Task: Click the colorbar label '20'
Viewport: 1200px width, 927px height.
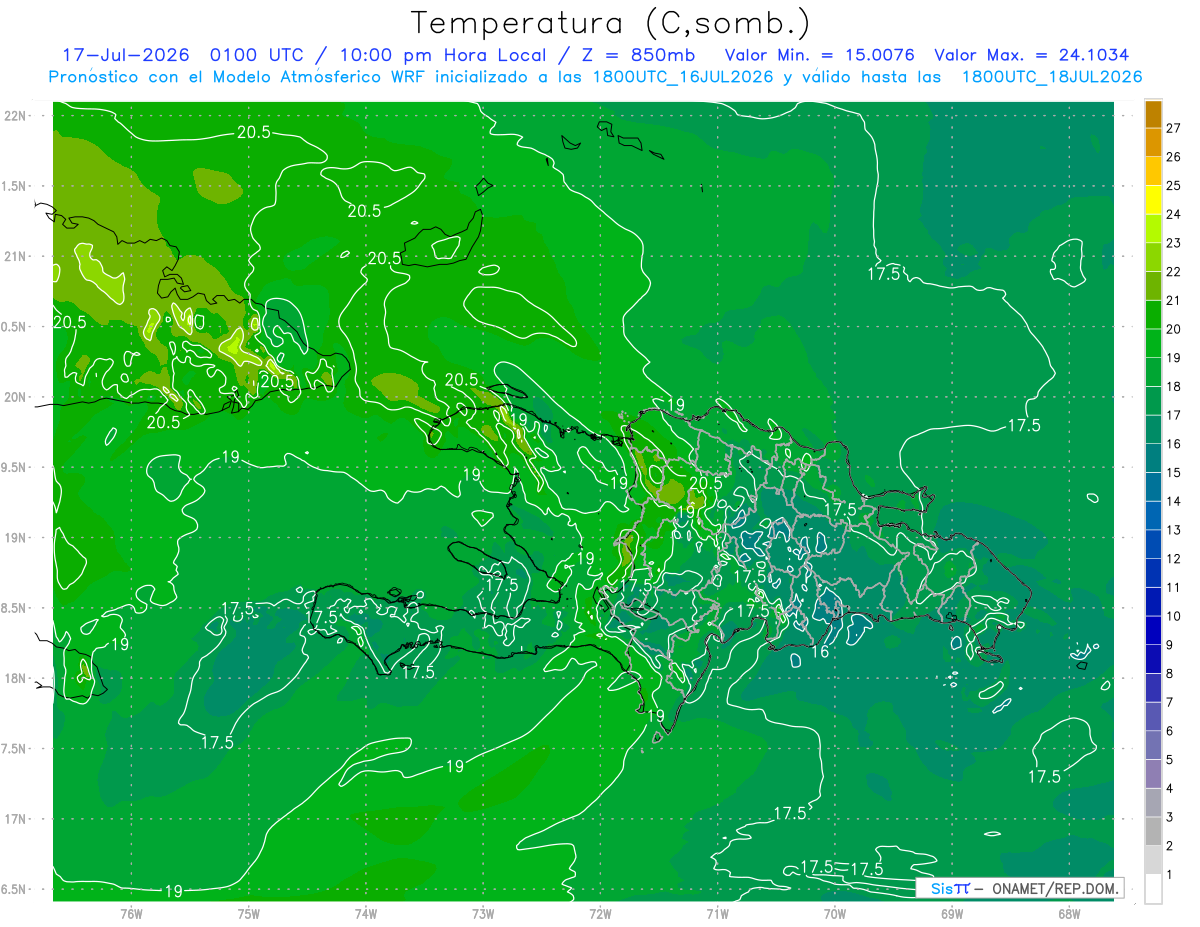Action: click(x=1173, y=329)
